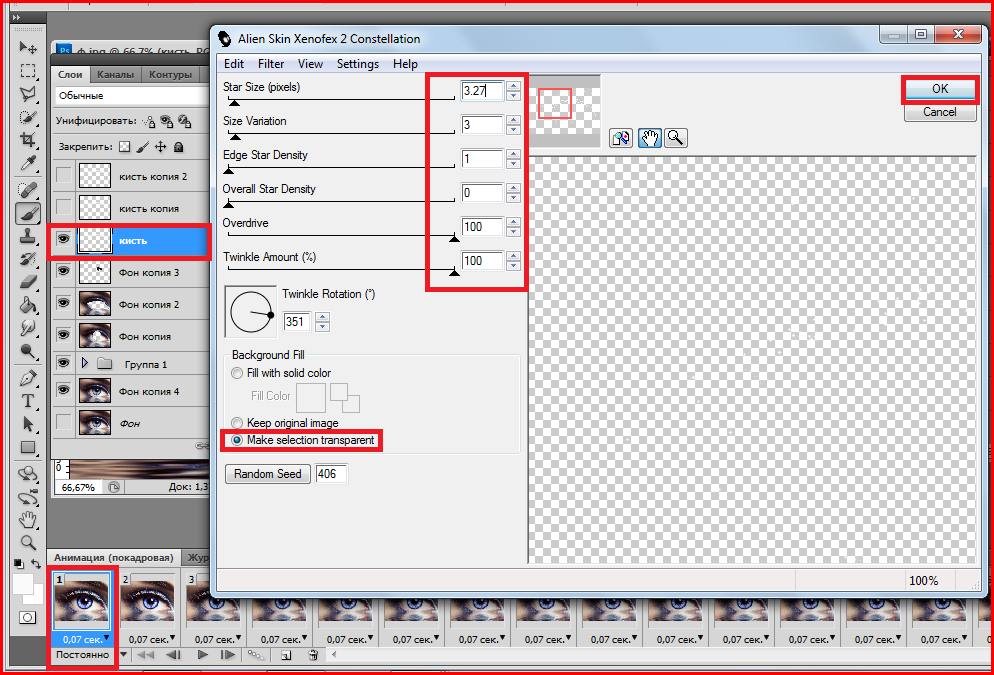
Task: Open blend mode dropdown 'Обычные'
Action: 132,96
